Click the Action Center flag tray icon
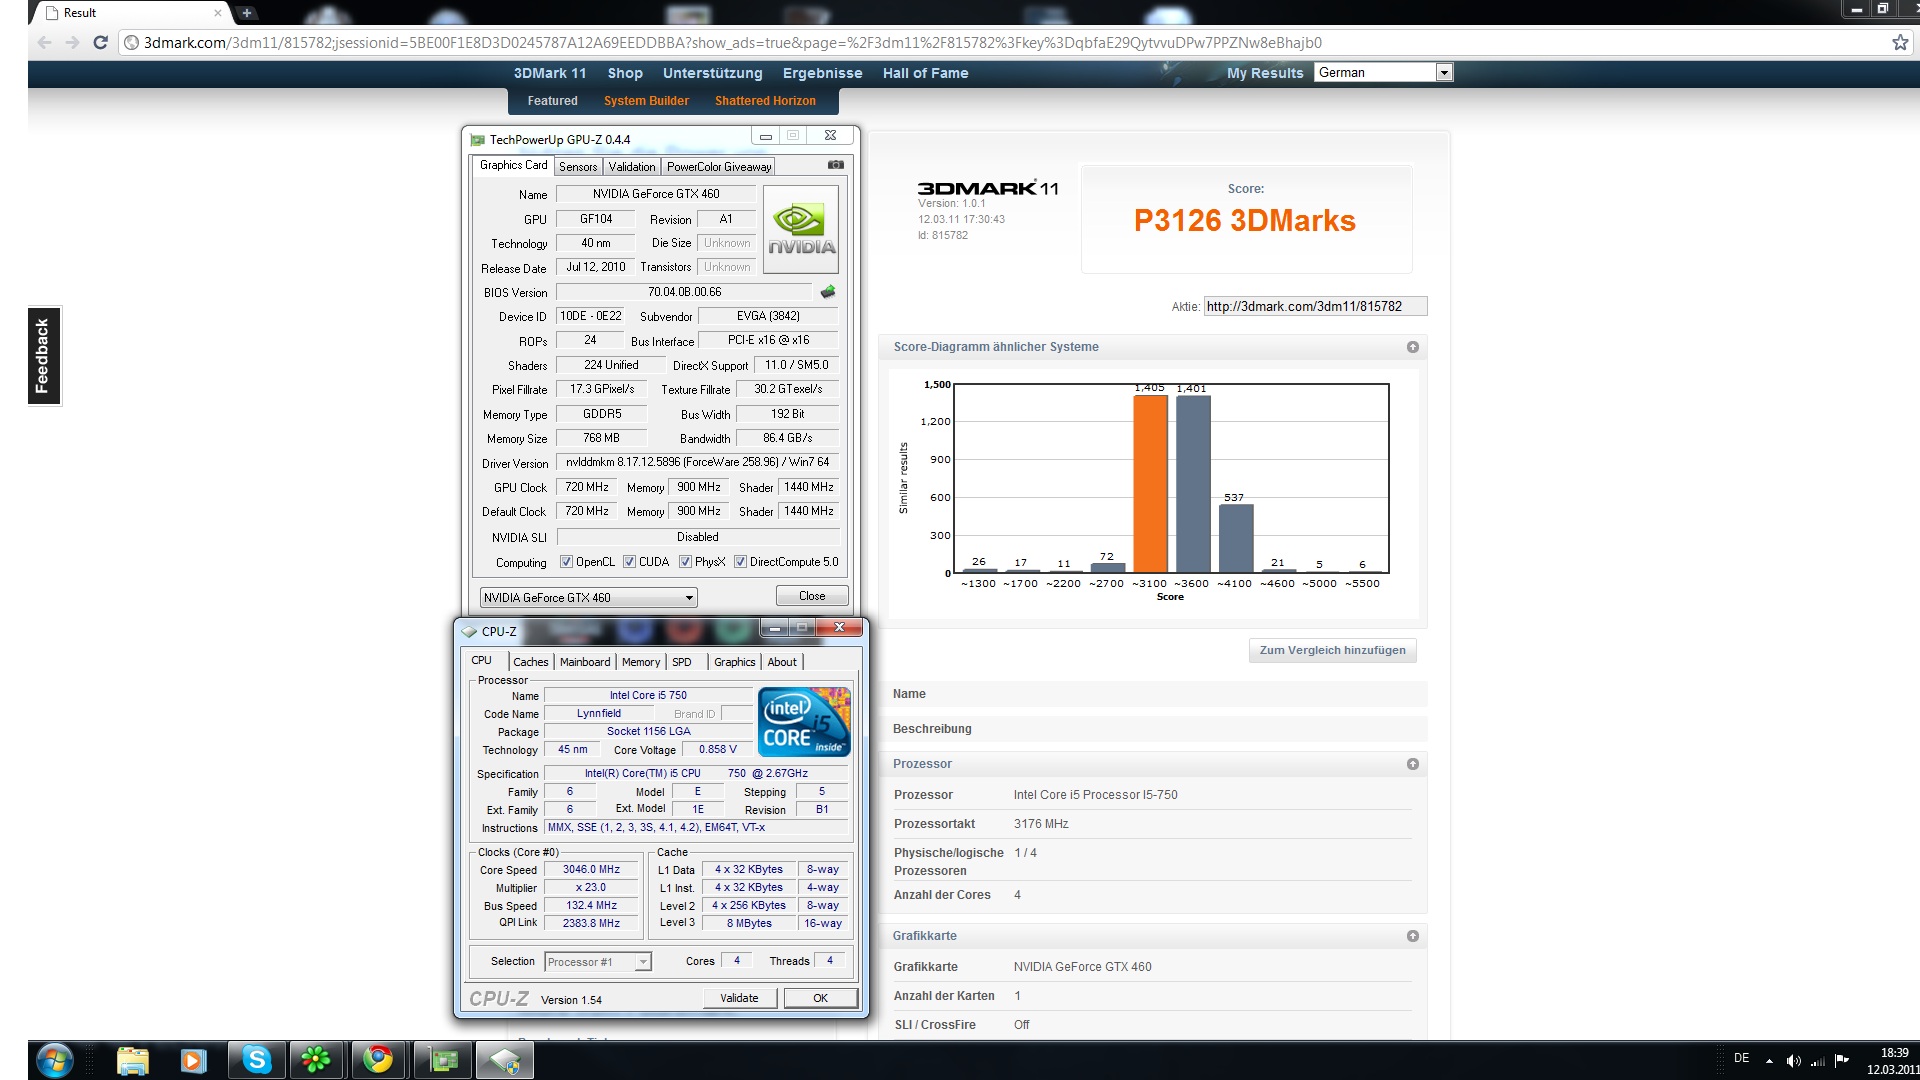Screen dimensions: 1920x1080 coord(1842,1061)
